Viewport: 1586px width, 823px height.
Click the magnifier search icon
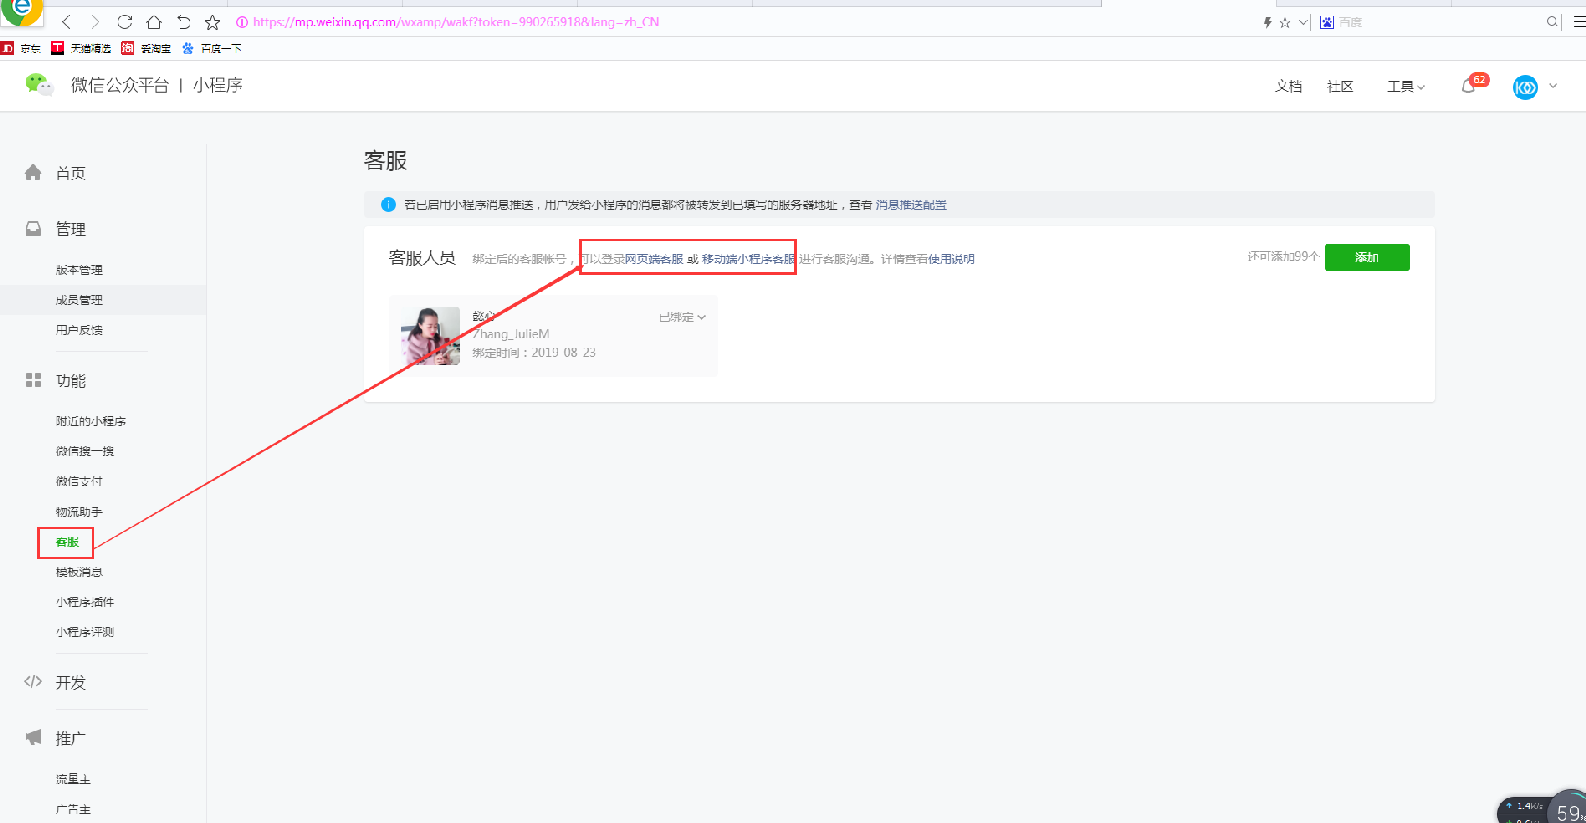point(1552,22)
